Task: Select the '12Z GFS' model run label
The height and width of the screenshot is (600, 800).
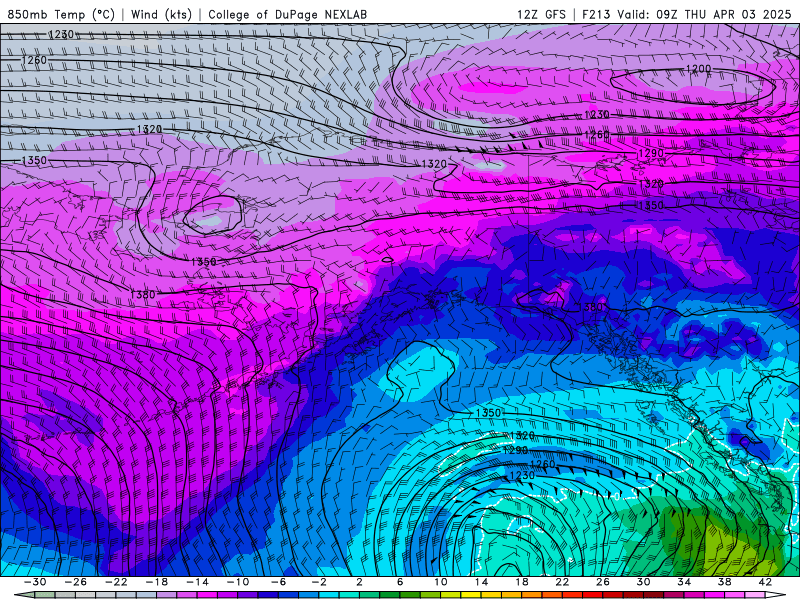Action: click(541, 14)
